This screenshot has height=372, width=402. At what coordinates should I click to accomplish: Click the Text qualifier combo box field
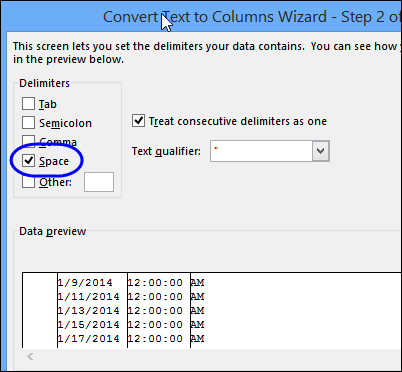[x=270, y=151]
